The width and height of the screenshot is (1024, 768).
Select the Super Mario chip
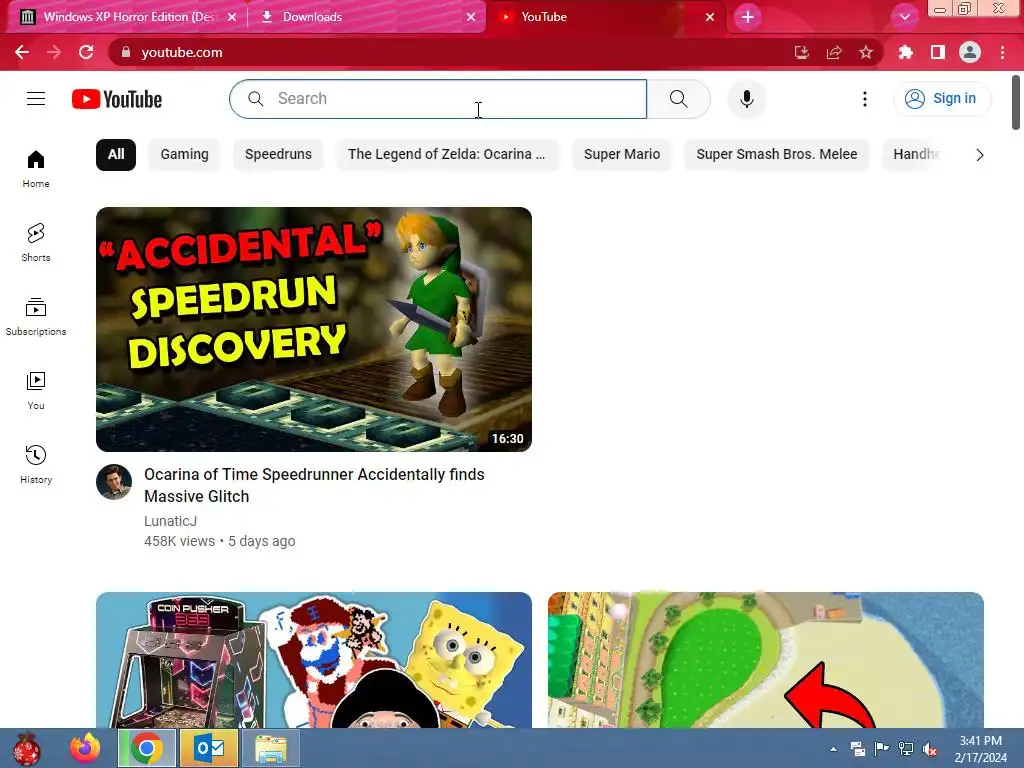pyautogui.click(x=622, y=155)
